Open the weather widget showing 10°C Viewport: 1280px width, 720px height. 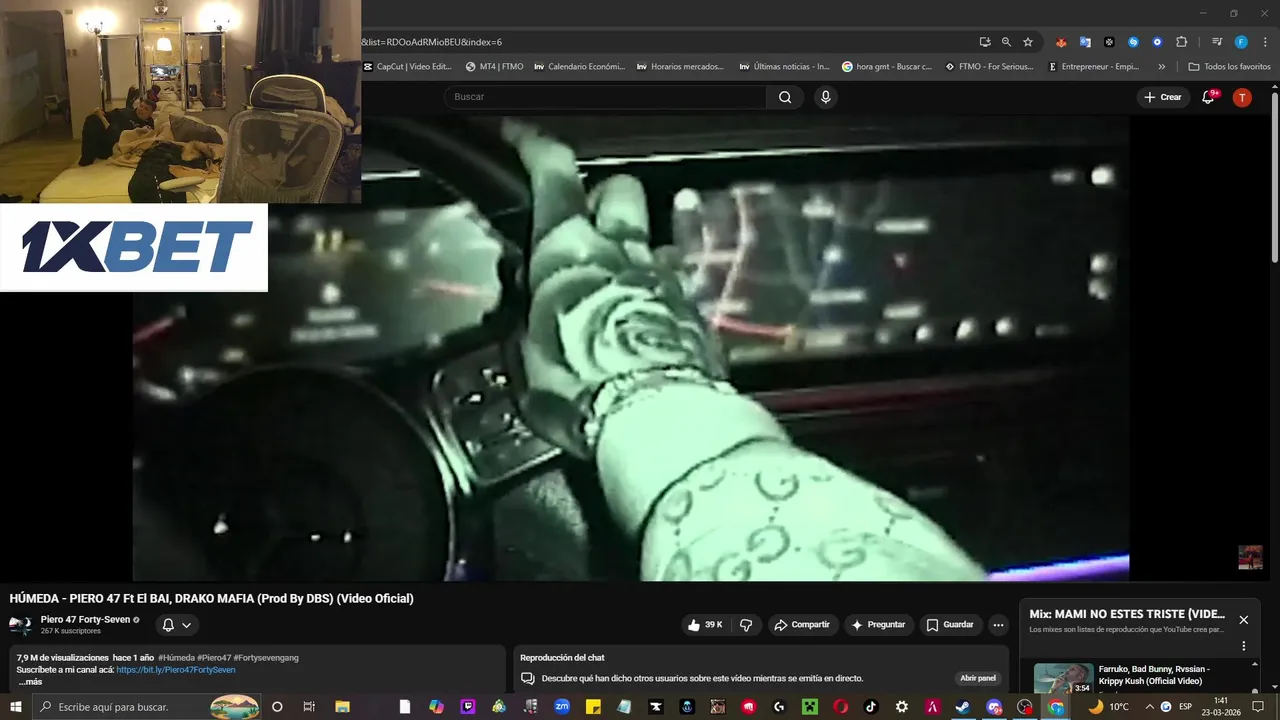click(1108, 707)
